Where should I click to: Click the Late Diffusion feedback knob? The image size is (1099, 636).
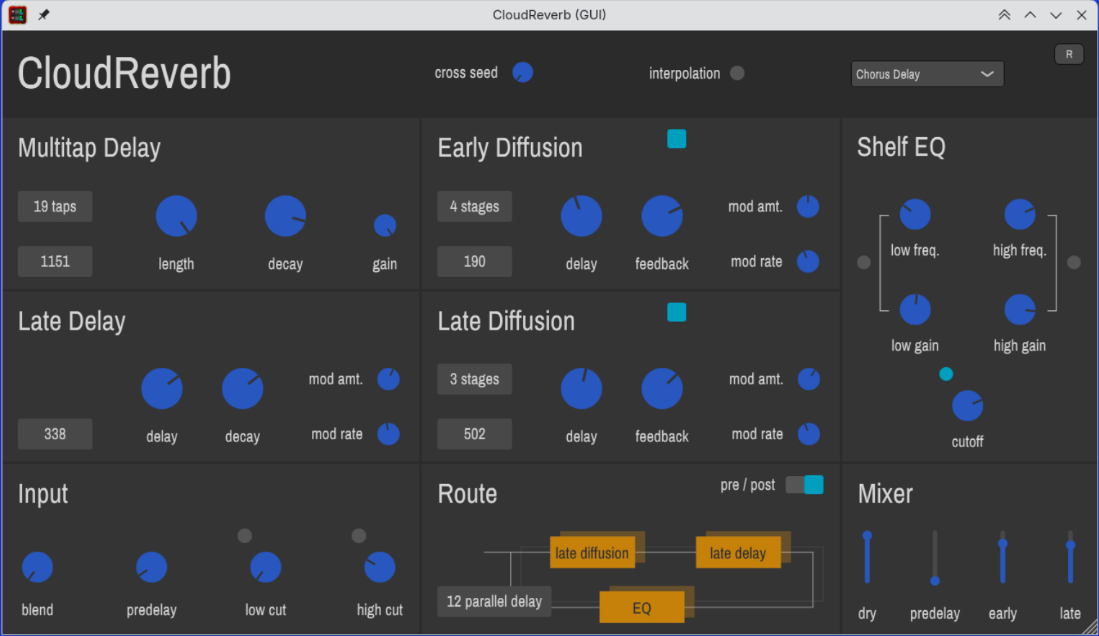[662, 388]
